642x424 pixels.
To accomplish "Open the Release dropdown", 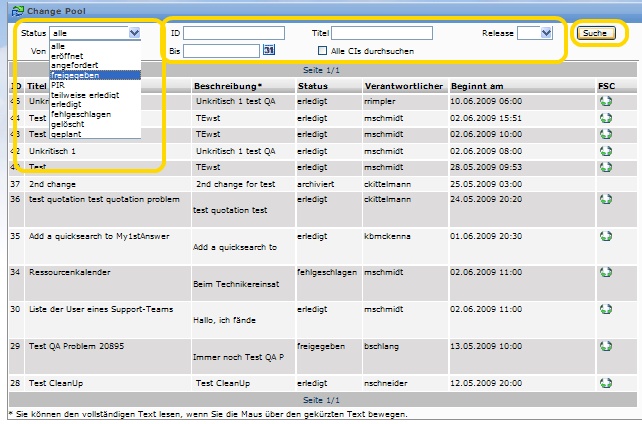I will 546,33.
